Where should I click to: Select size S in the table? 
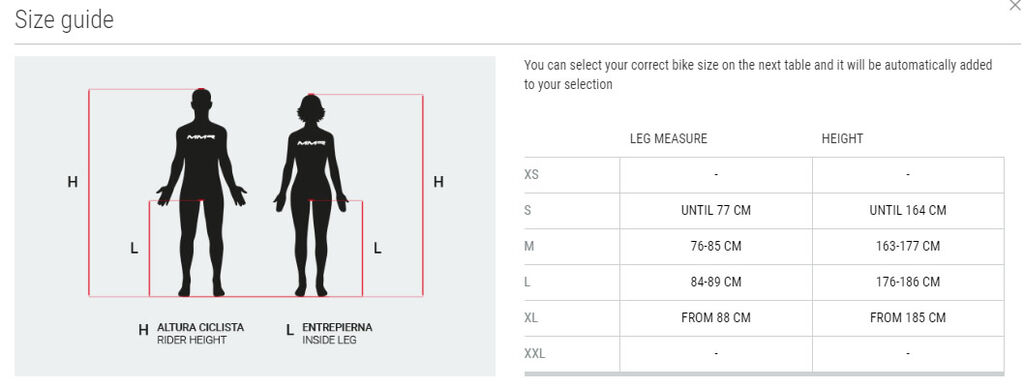pos(764,210)
